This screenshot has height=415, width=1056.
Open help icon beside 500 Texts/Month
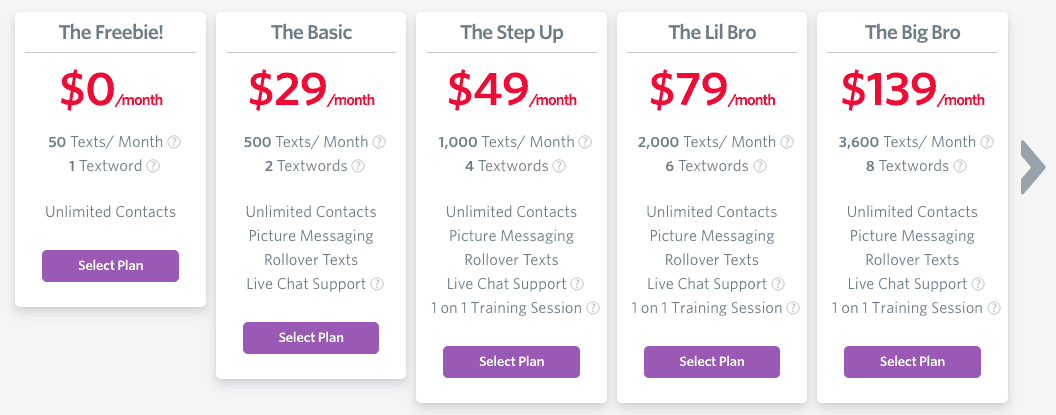tap(379, 142)
